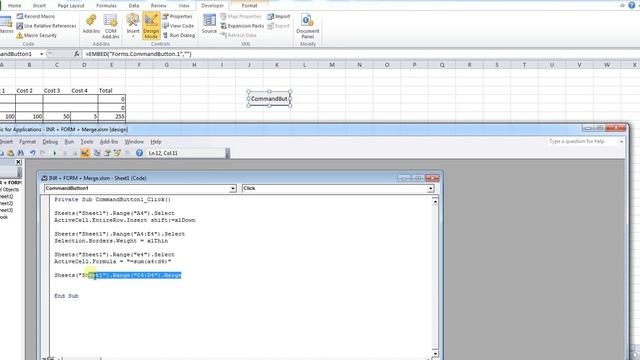Click the VBA Undo icon
This screenshot has width=640, height=360.
pos(33,153)
